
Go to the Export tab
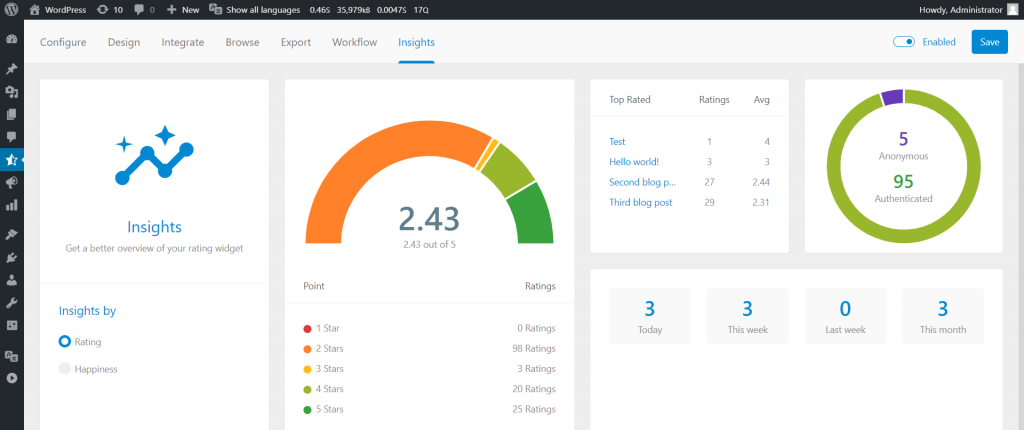click(296, 42)
